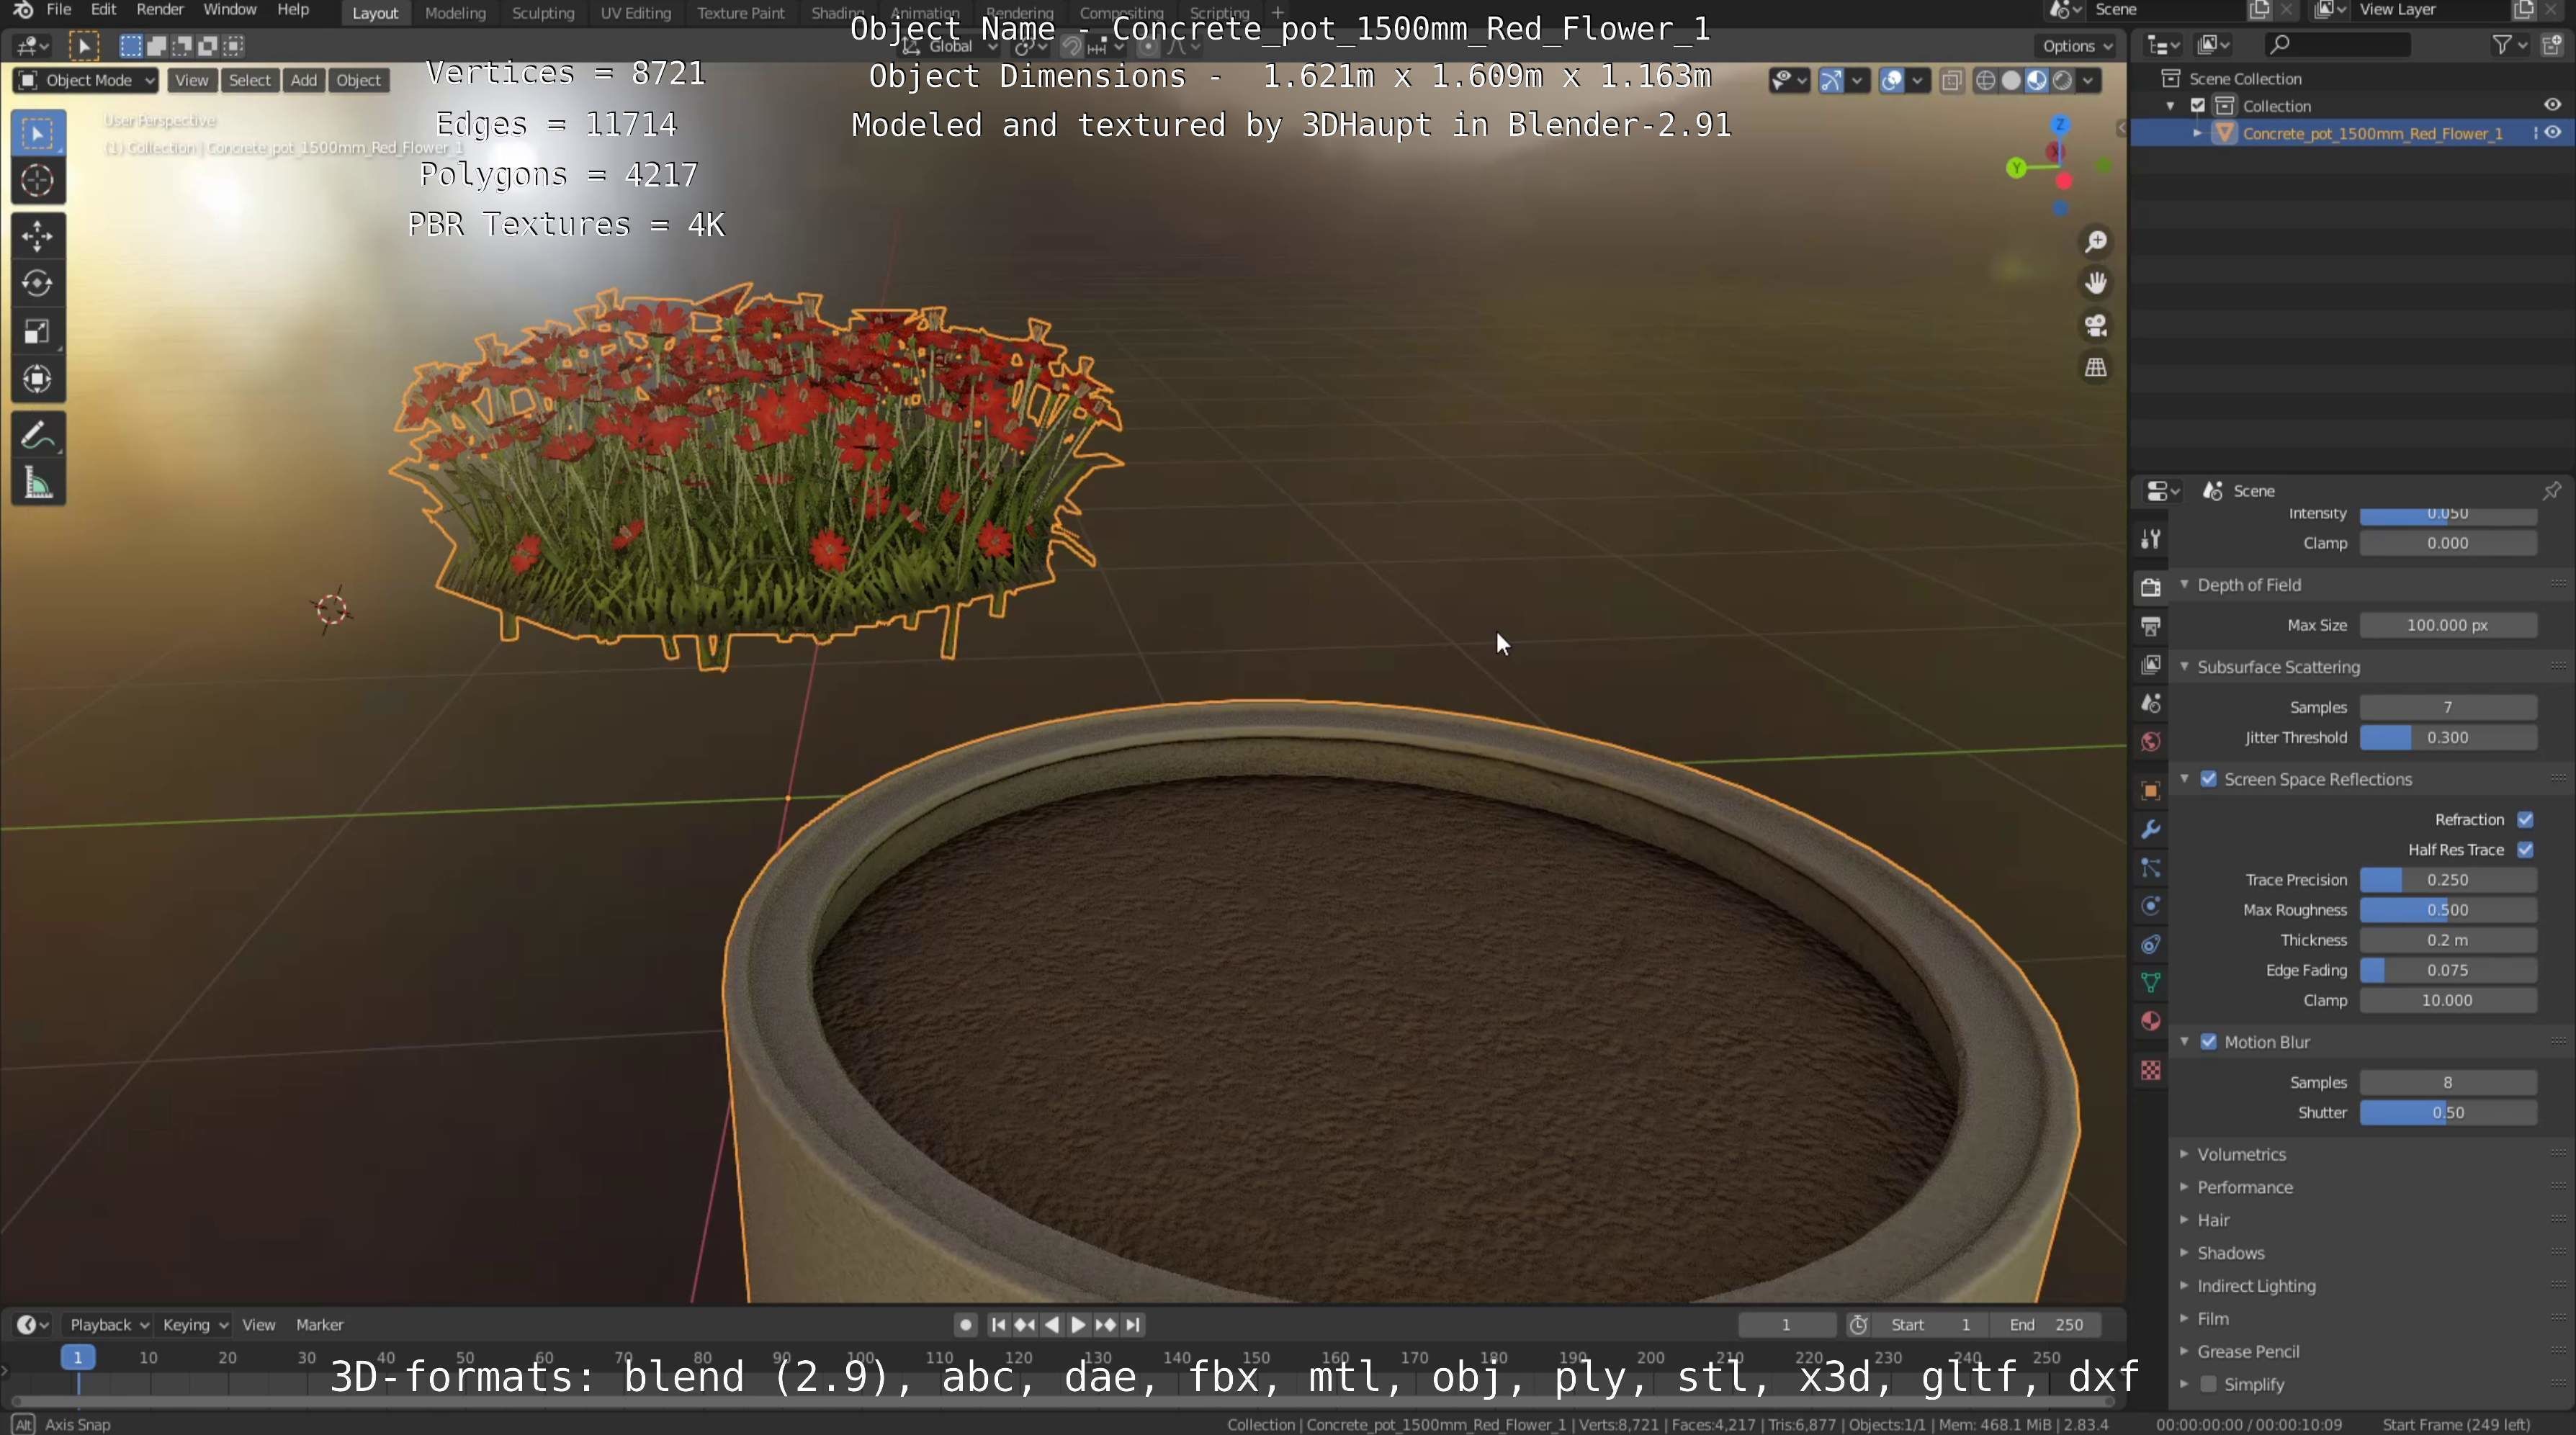The width and height of the screenshot is (2576, 1435).
Task: Collapse the Subsurface Scattering panel
Action: [2184, 667]
